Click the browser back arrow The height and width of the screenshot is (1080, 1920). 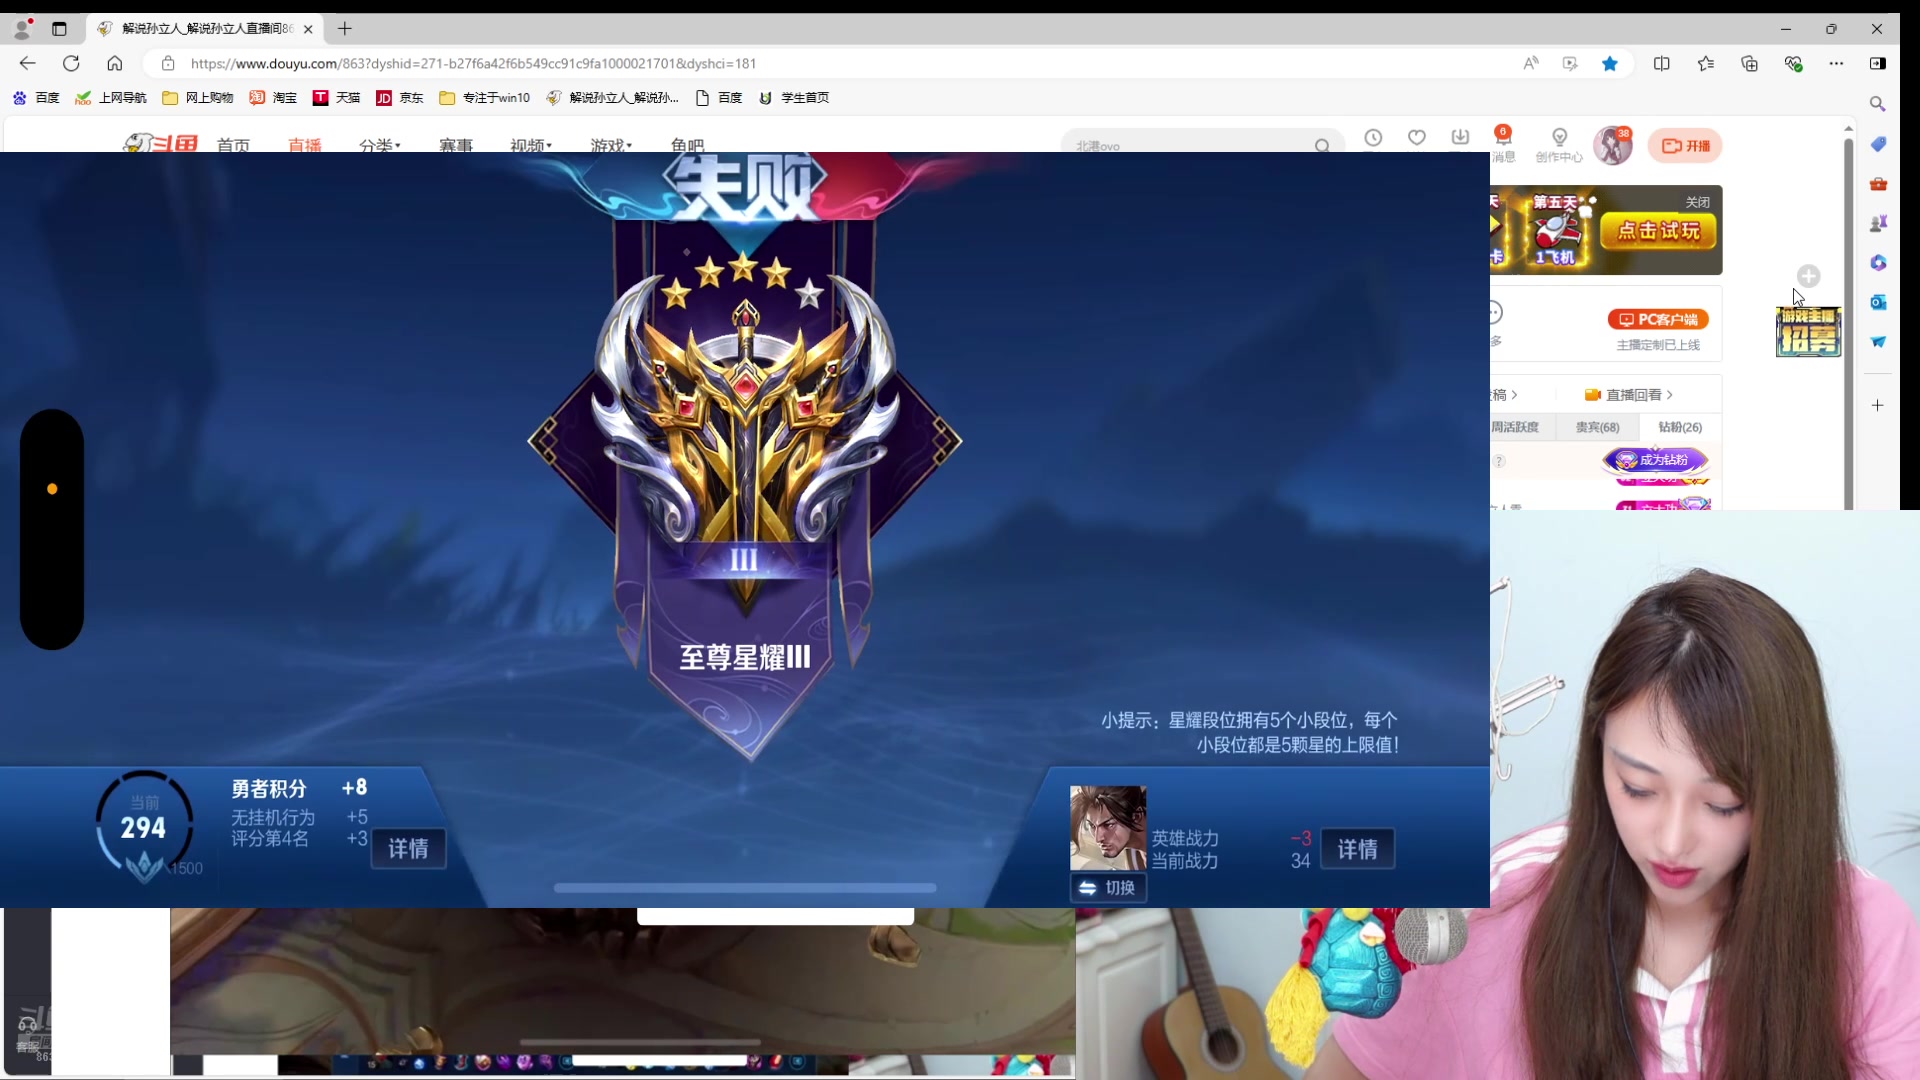[27, 63]
